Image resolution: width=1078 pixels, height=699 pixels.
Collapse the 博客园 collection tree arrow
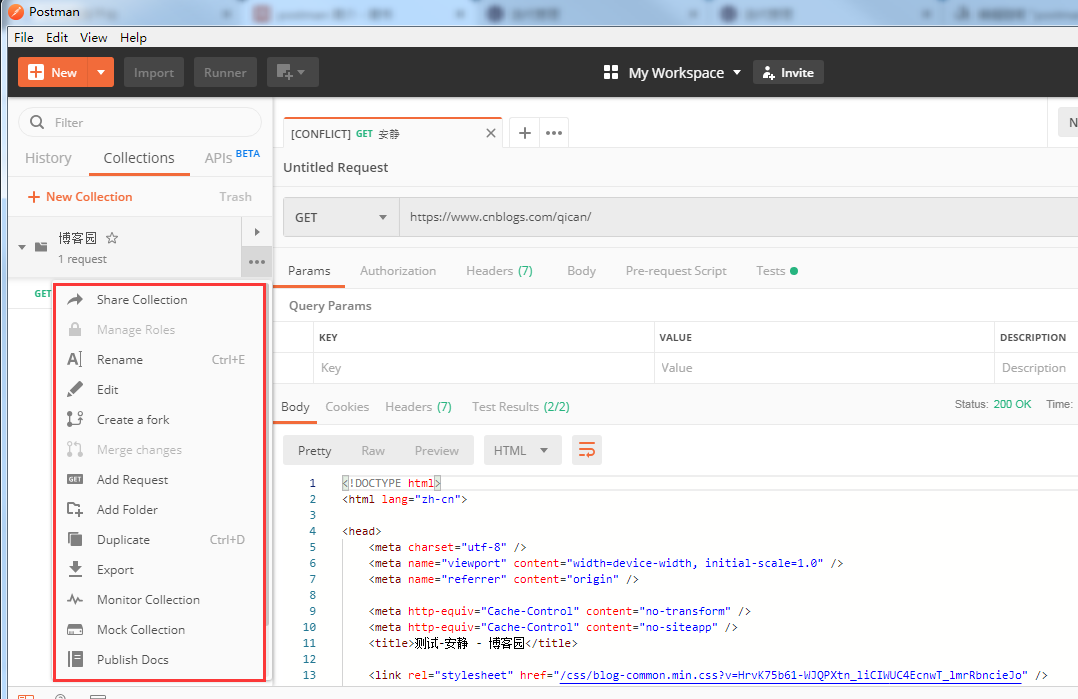22,247
